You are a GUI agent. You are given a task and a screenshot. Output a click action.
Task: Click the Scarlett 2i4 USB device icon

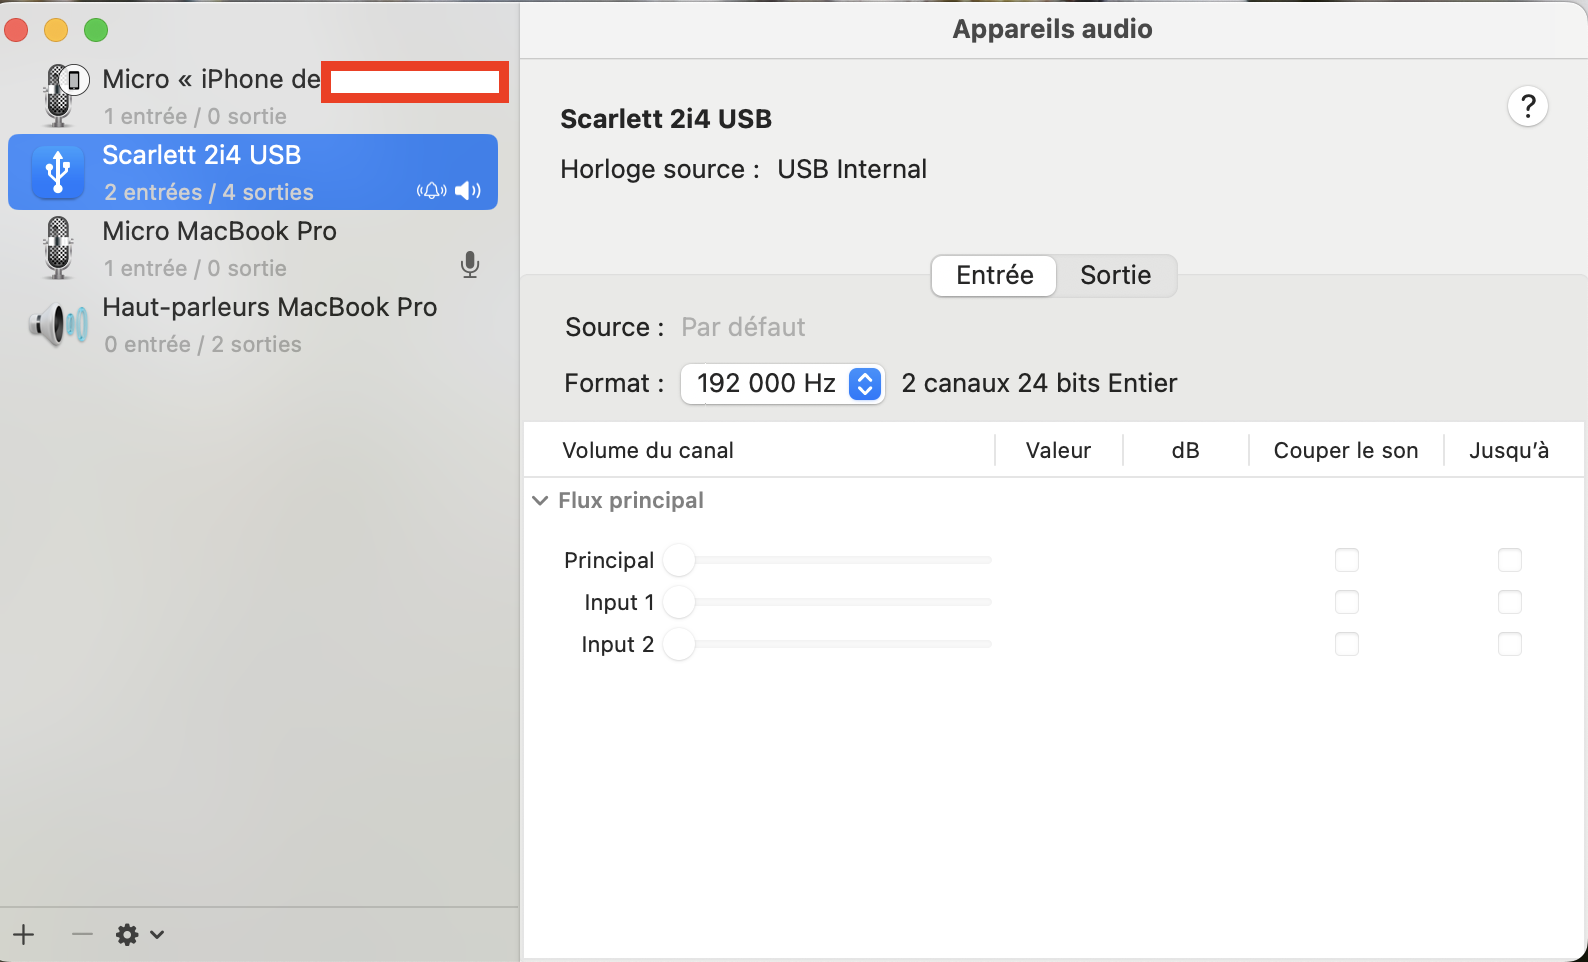click(x=58, y=172)
